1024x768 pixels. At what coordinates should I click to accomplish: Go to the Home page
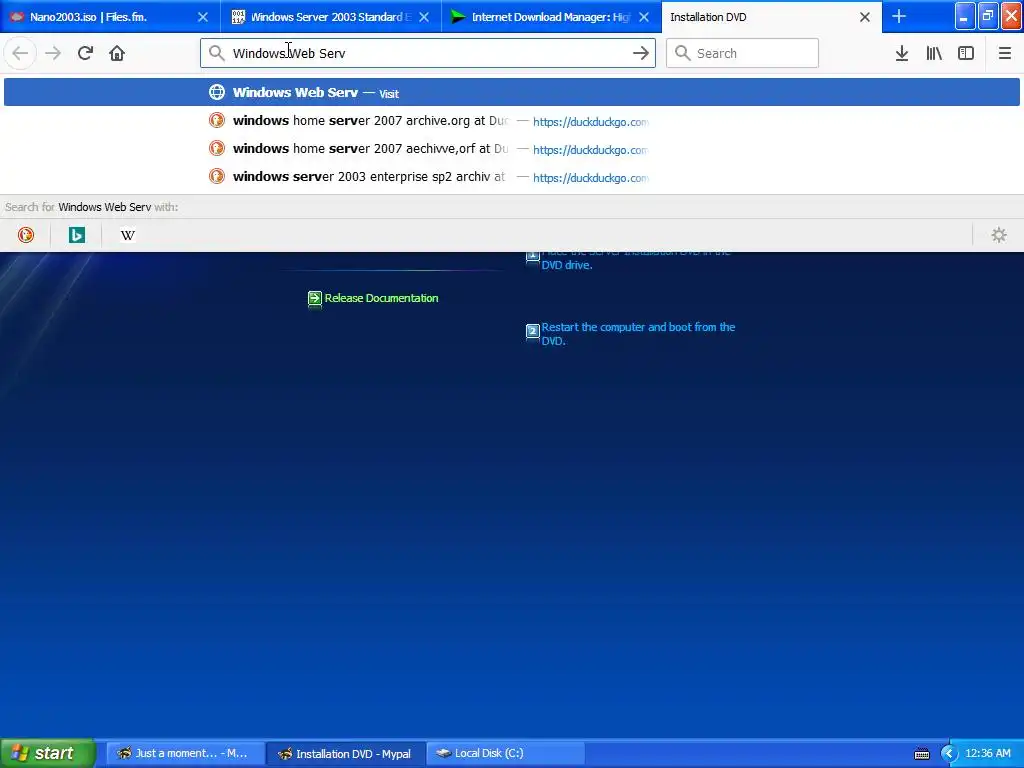coord(117,53)
